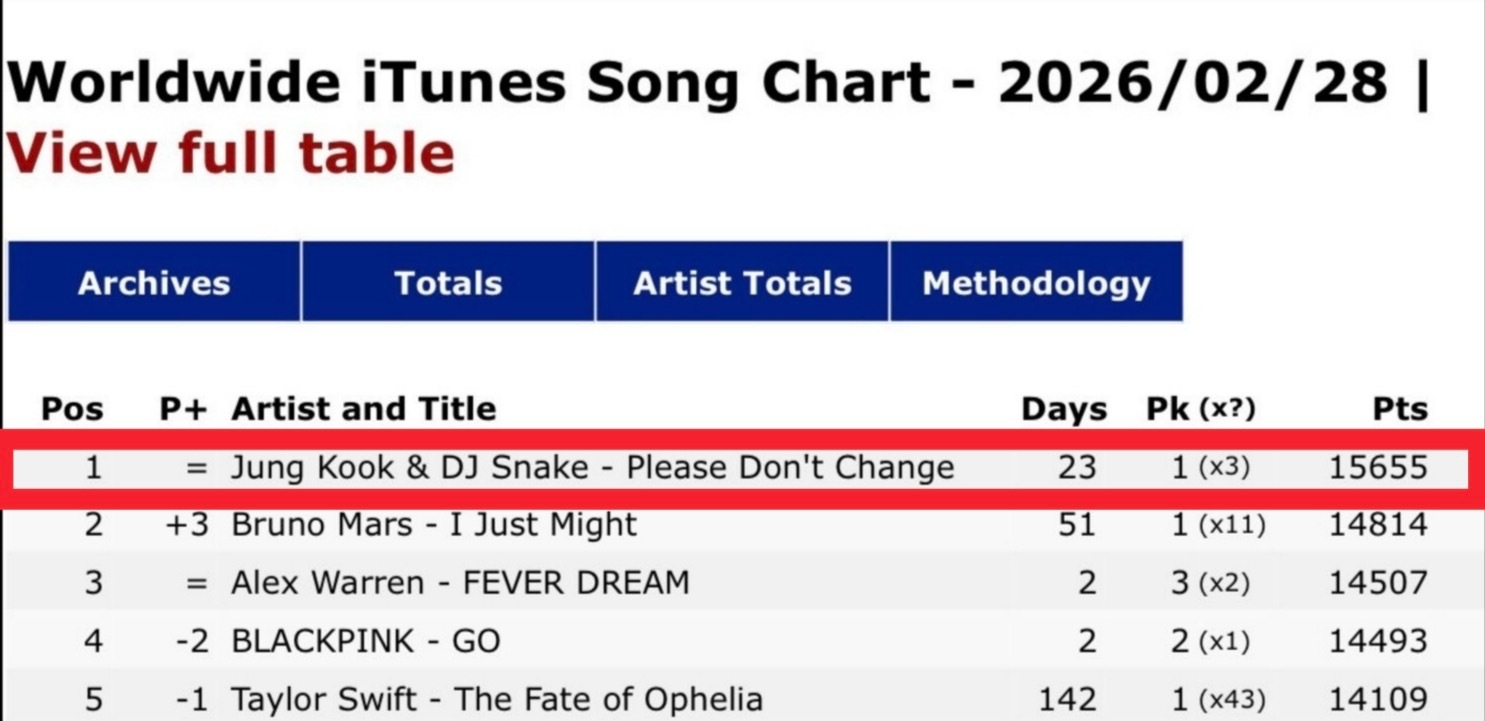
Task: Click the Pts column header
Action: click(1399, 409)
